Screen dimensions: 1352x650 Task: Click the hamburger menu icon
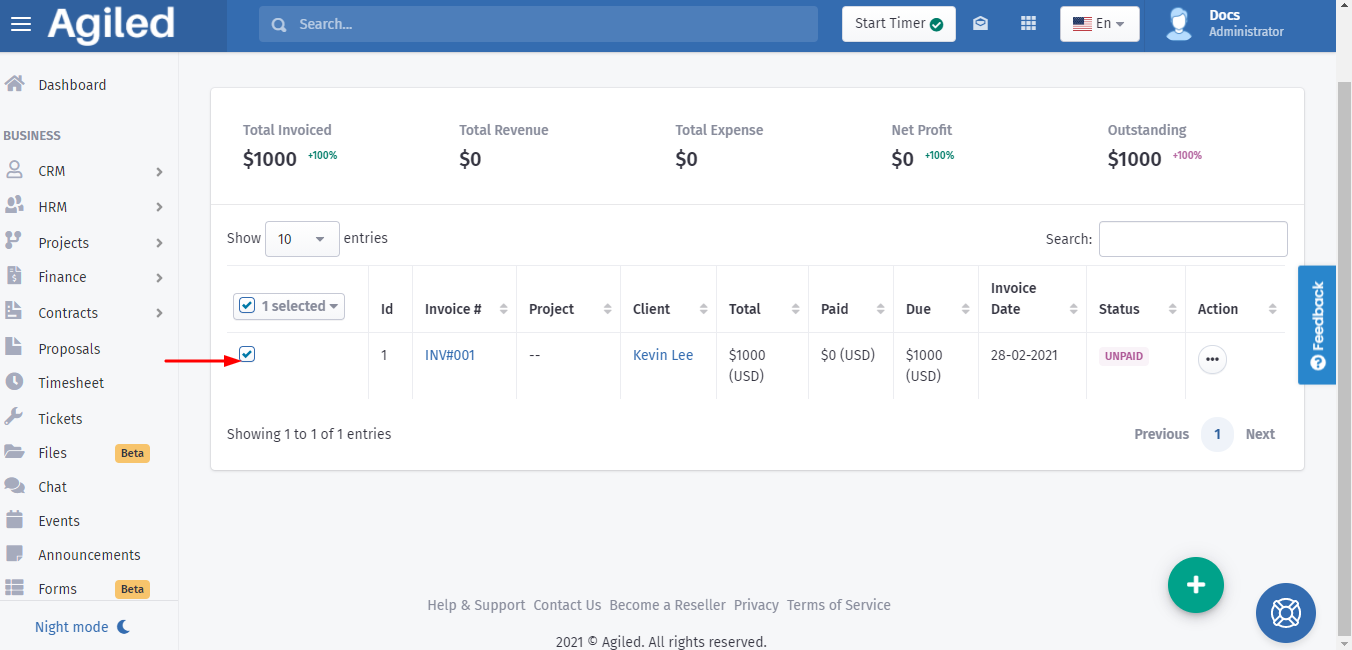tap(21, 24)
